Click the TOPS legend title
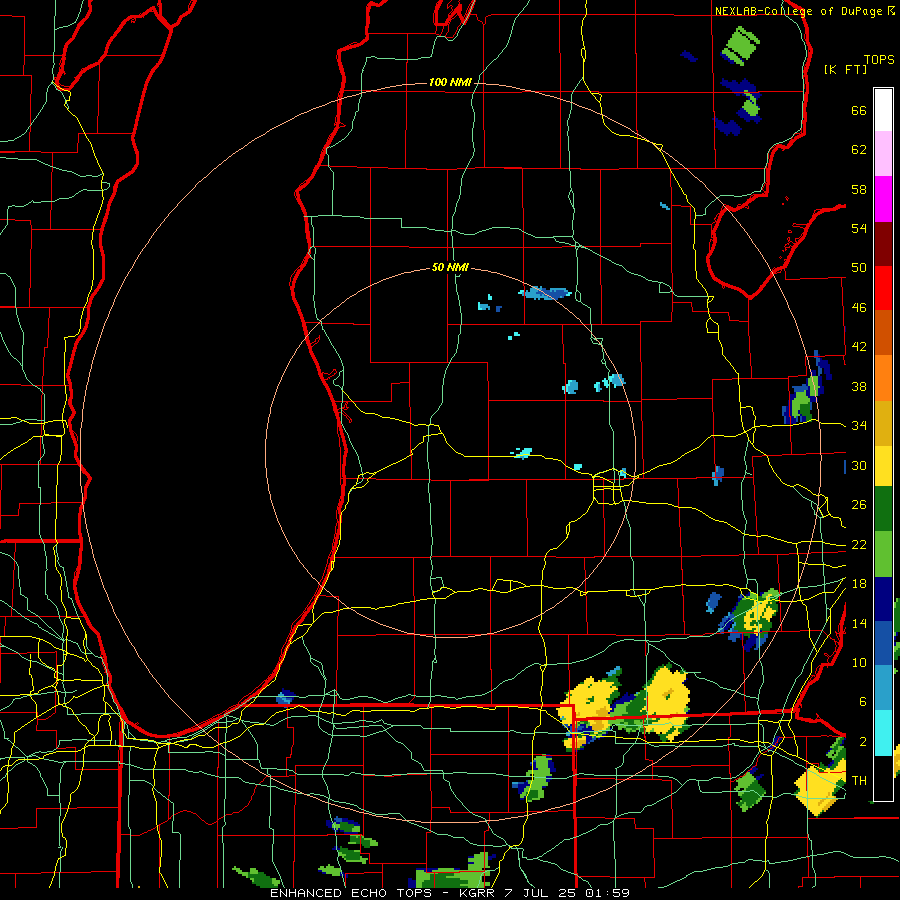 click(879, 60)
